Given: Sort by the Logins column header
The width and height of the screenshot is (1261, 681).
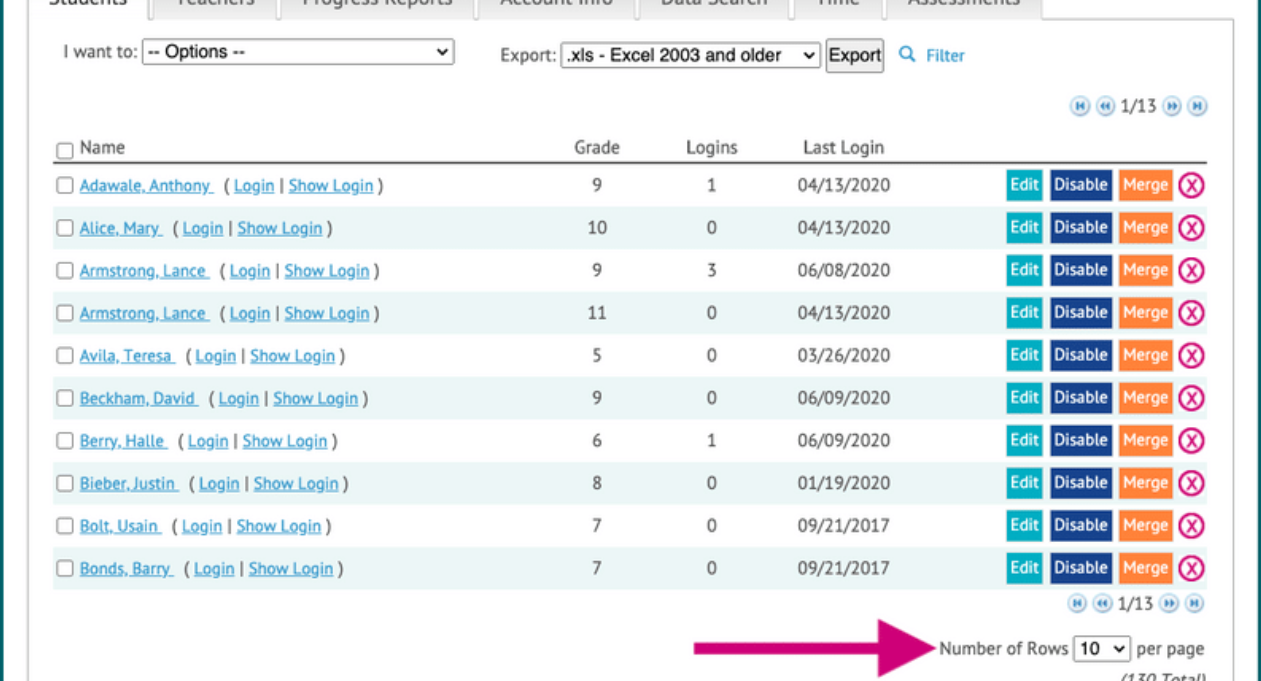Looking at the screenshot, I should coord(712,148).
